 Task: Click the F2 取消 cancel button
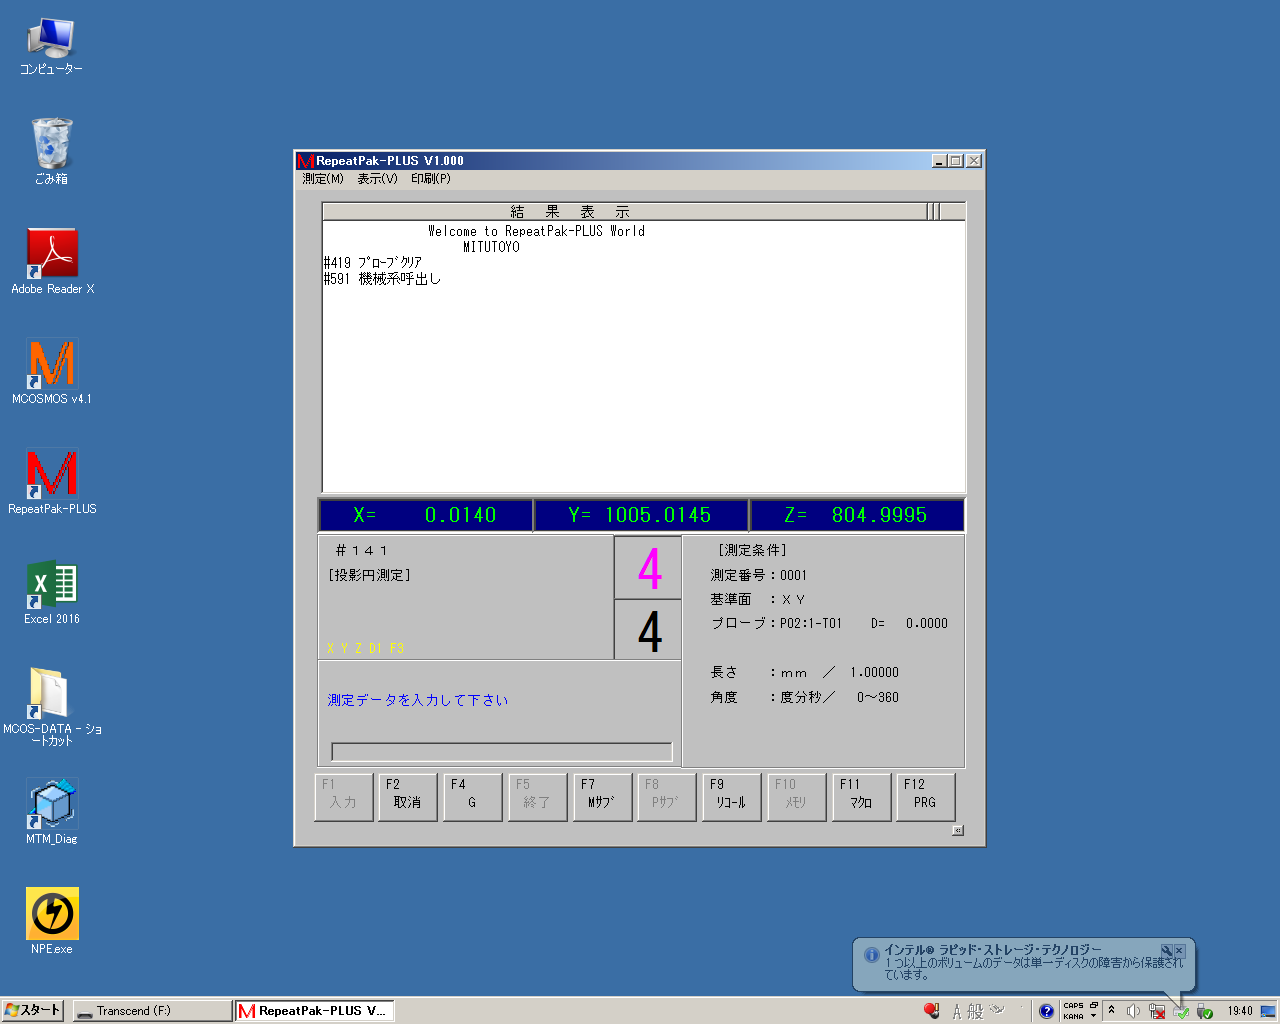(408, 797)
